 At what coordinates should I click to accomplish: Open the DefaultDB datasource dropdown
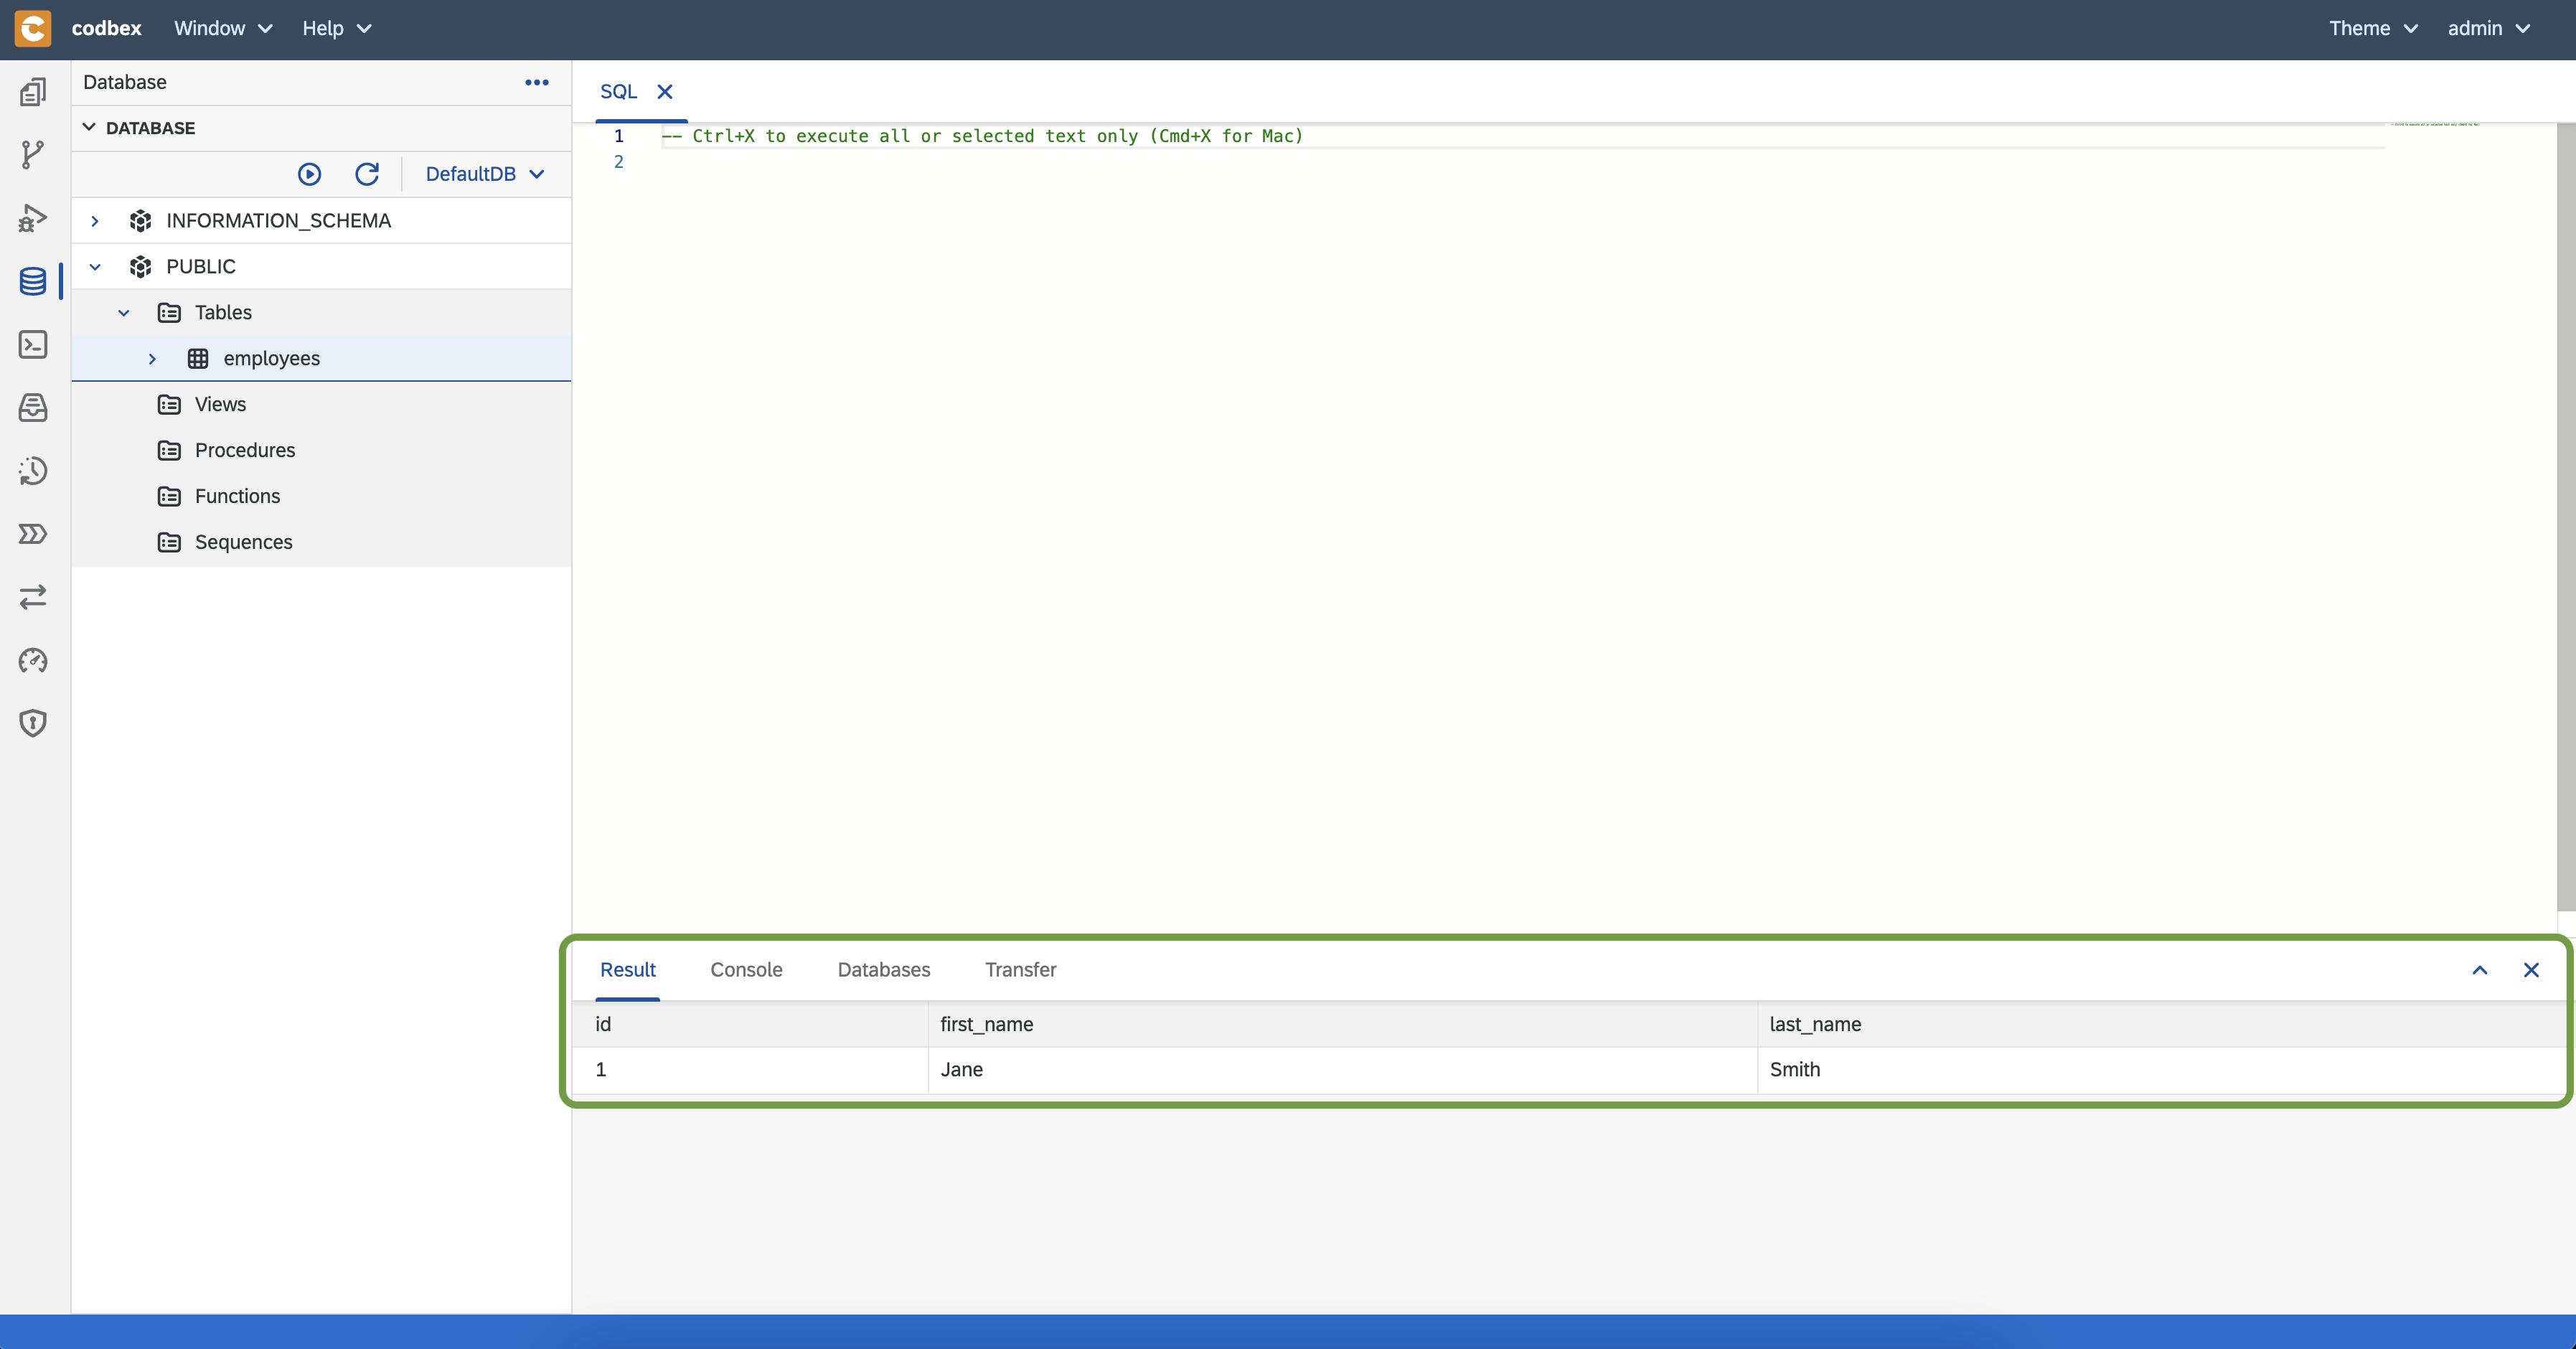pos(485,174)
